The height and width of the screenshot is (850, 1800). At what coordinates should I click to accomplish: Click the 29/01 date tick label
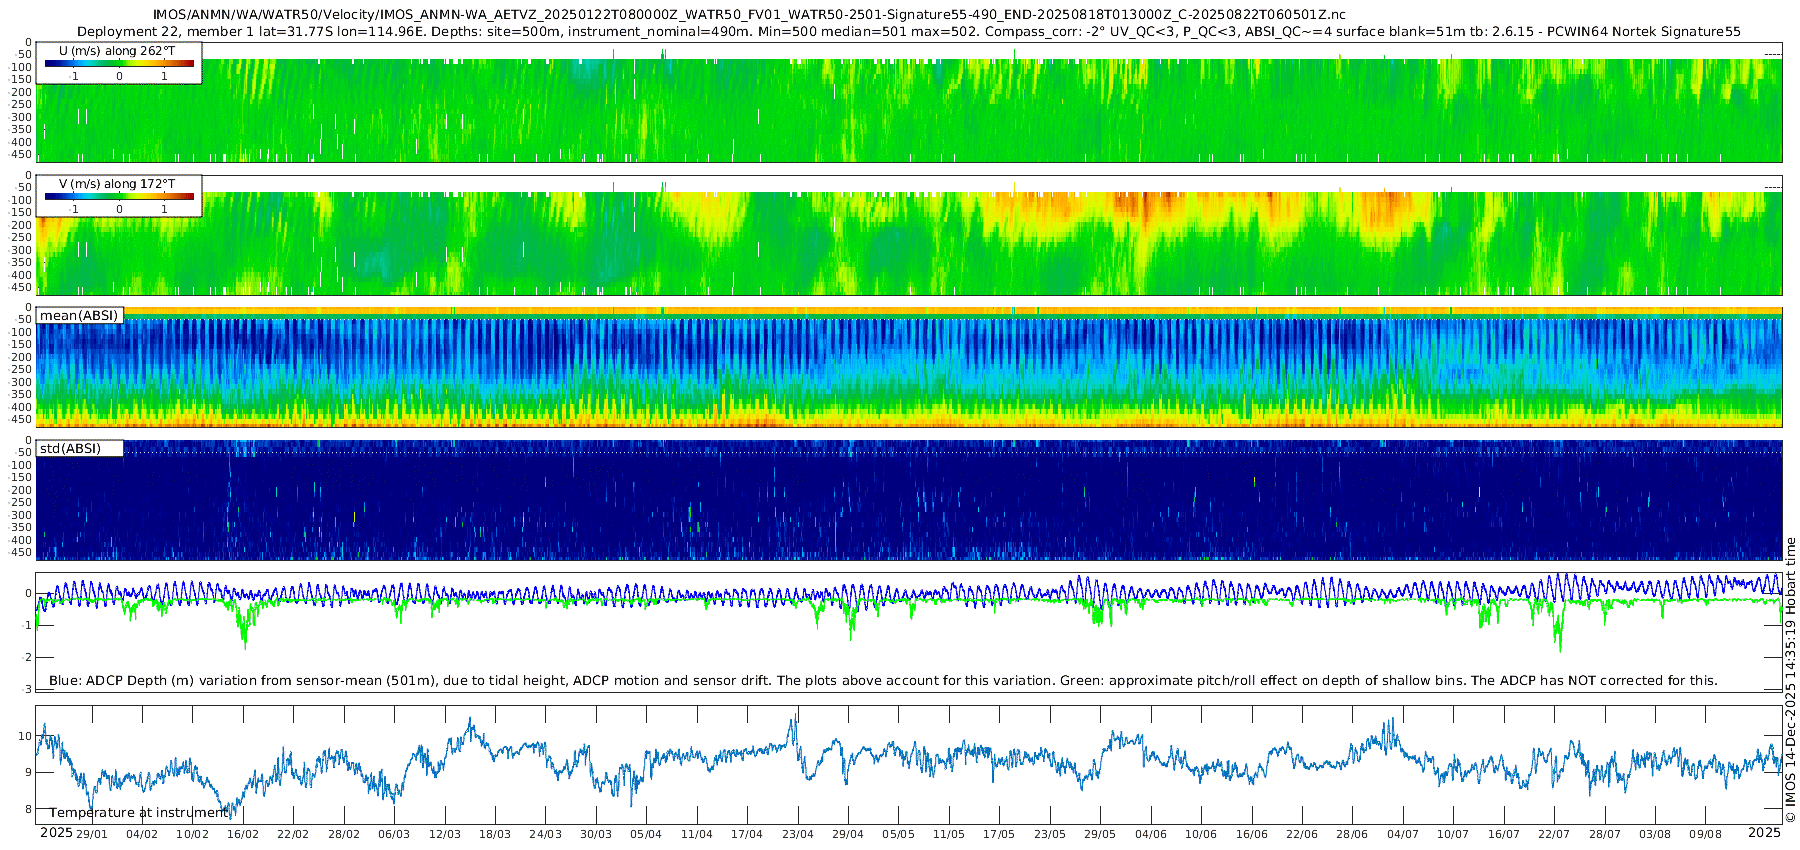92,834
